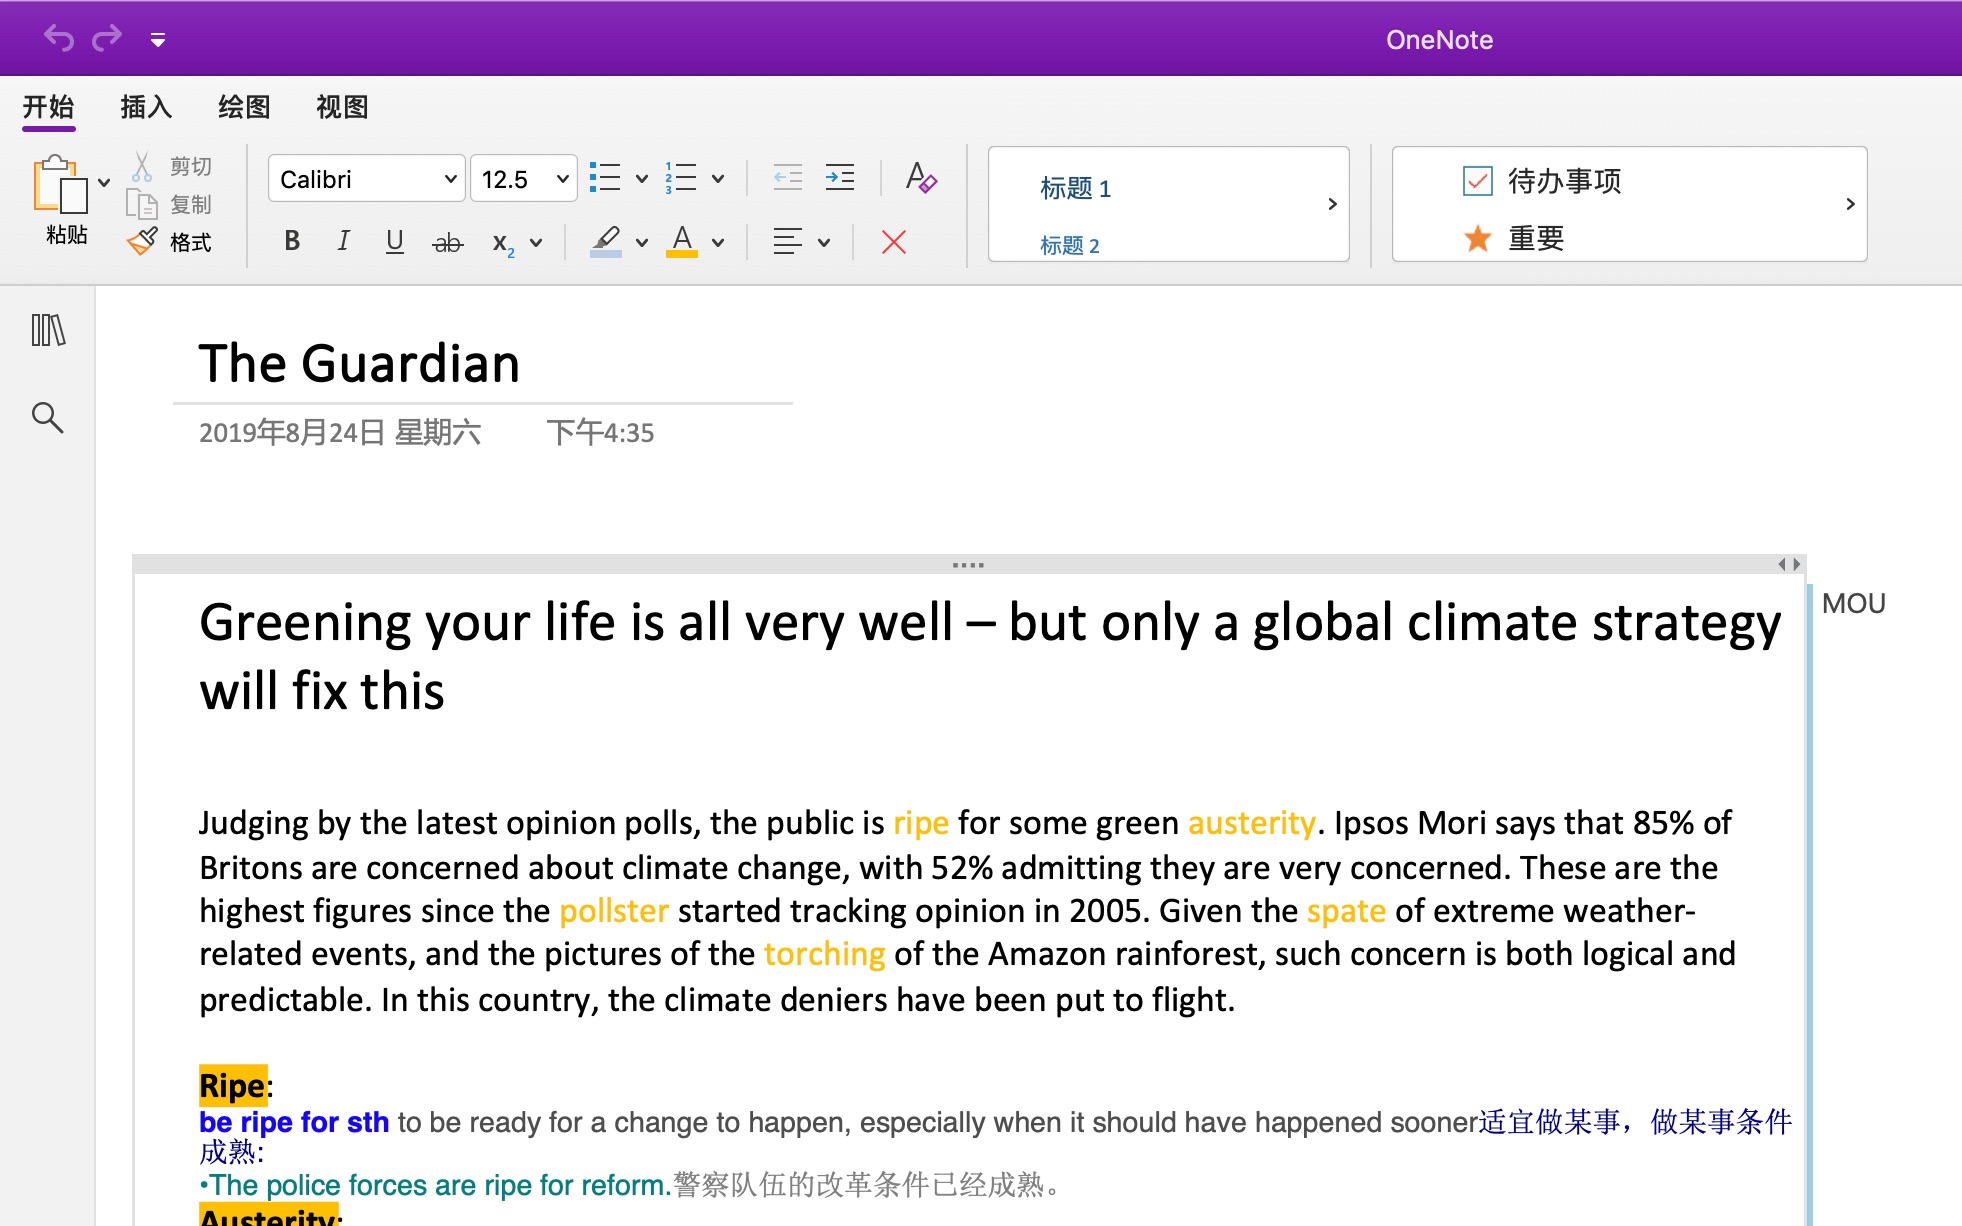Apply the 重要 star tag

1515,238
